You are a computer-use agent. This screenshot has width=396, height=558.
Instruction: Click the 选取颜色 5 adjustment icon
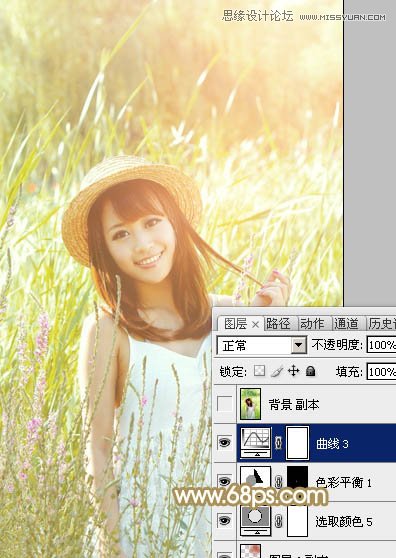(256, 521)
